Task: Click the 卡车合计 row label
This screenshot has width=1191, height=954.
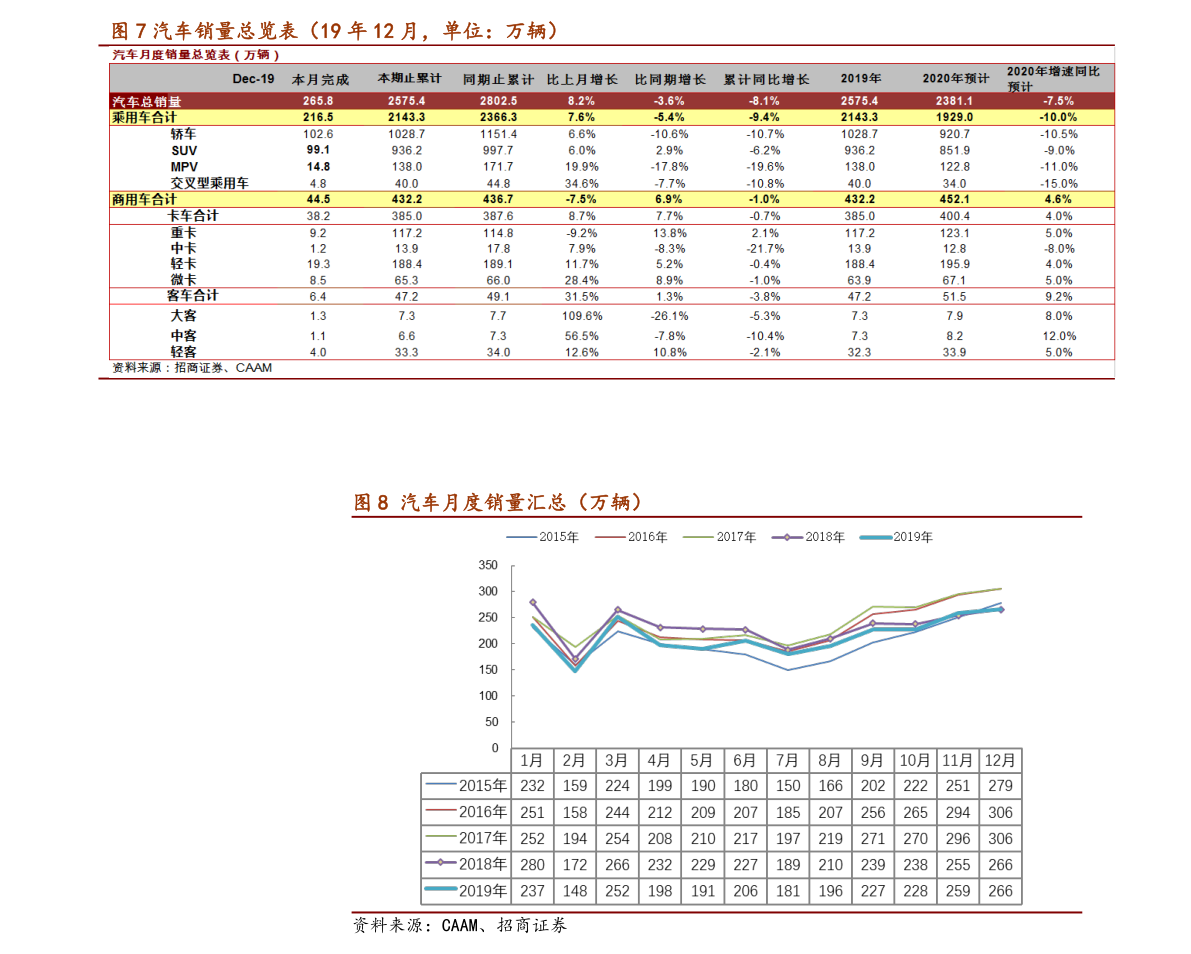Action: pos(192,216)
